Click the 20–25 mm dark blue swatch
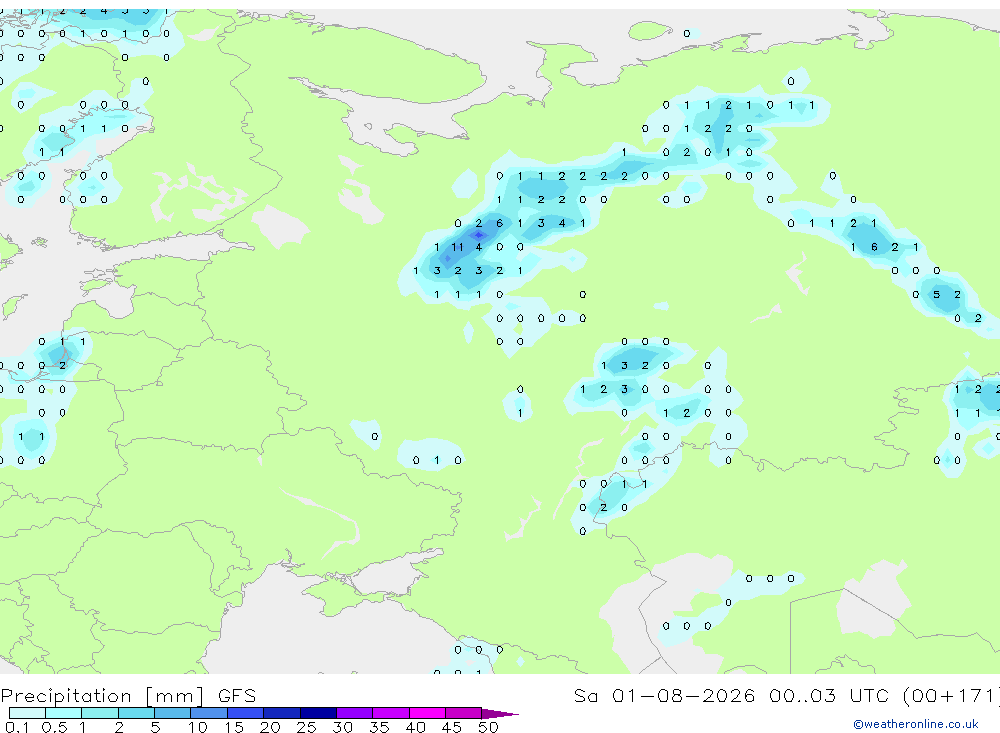The image size is (1000, 733). tap(281, 713)
